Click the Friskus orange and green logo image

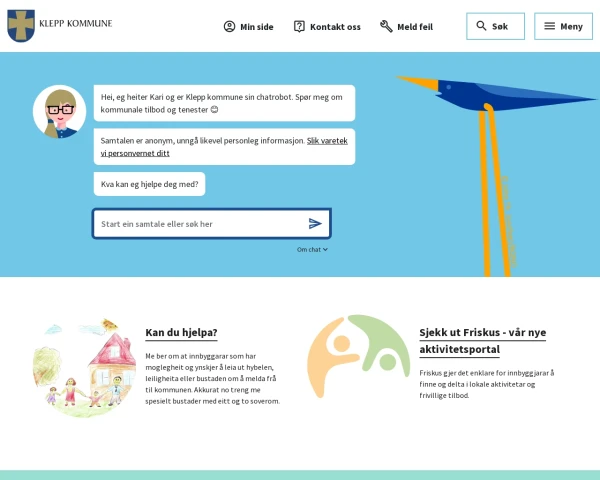[x=359, y=356]
